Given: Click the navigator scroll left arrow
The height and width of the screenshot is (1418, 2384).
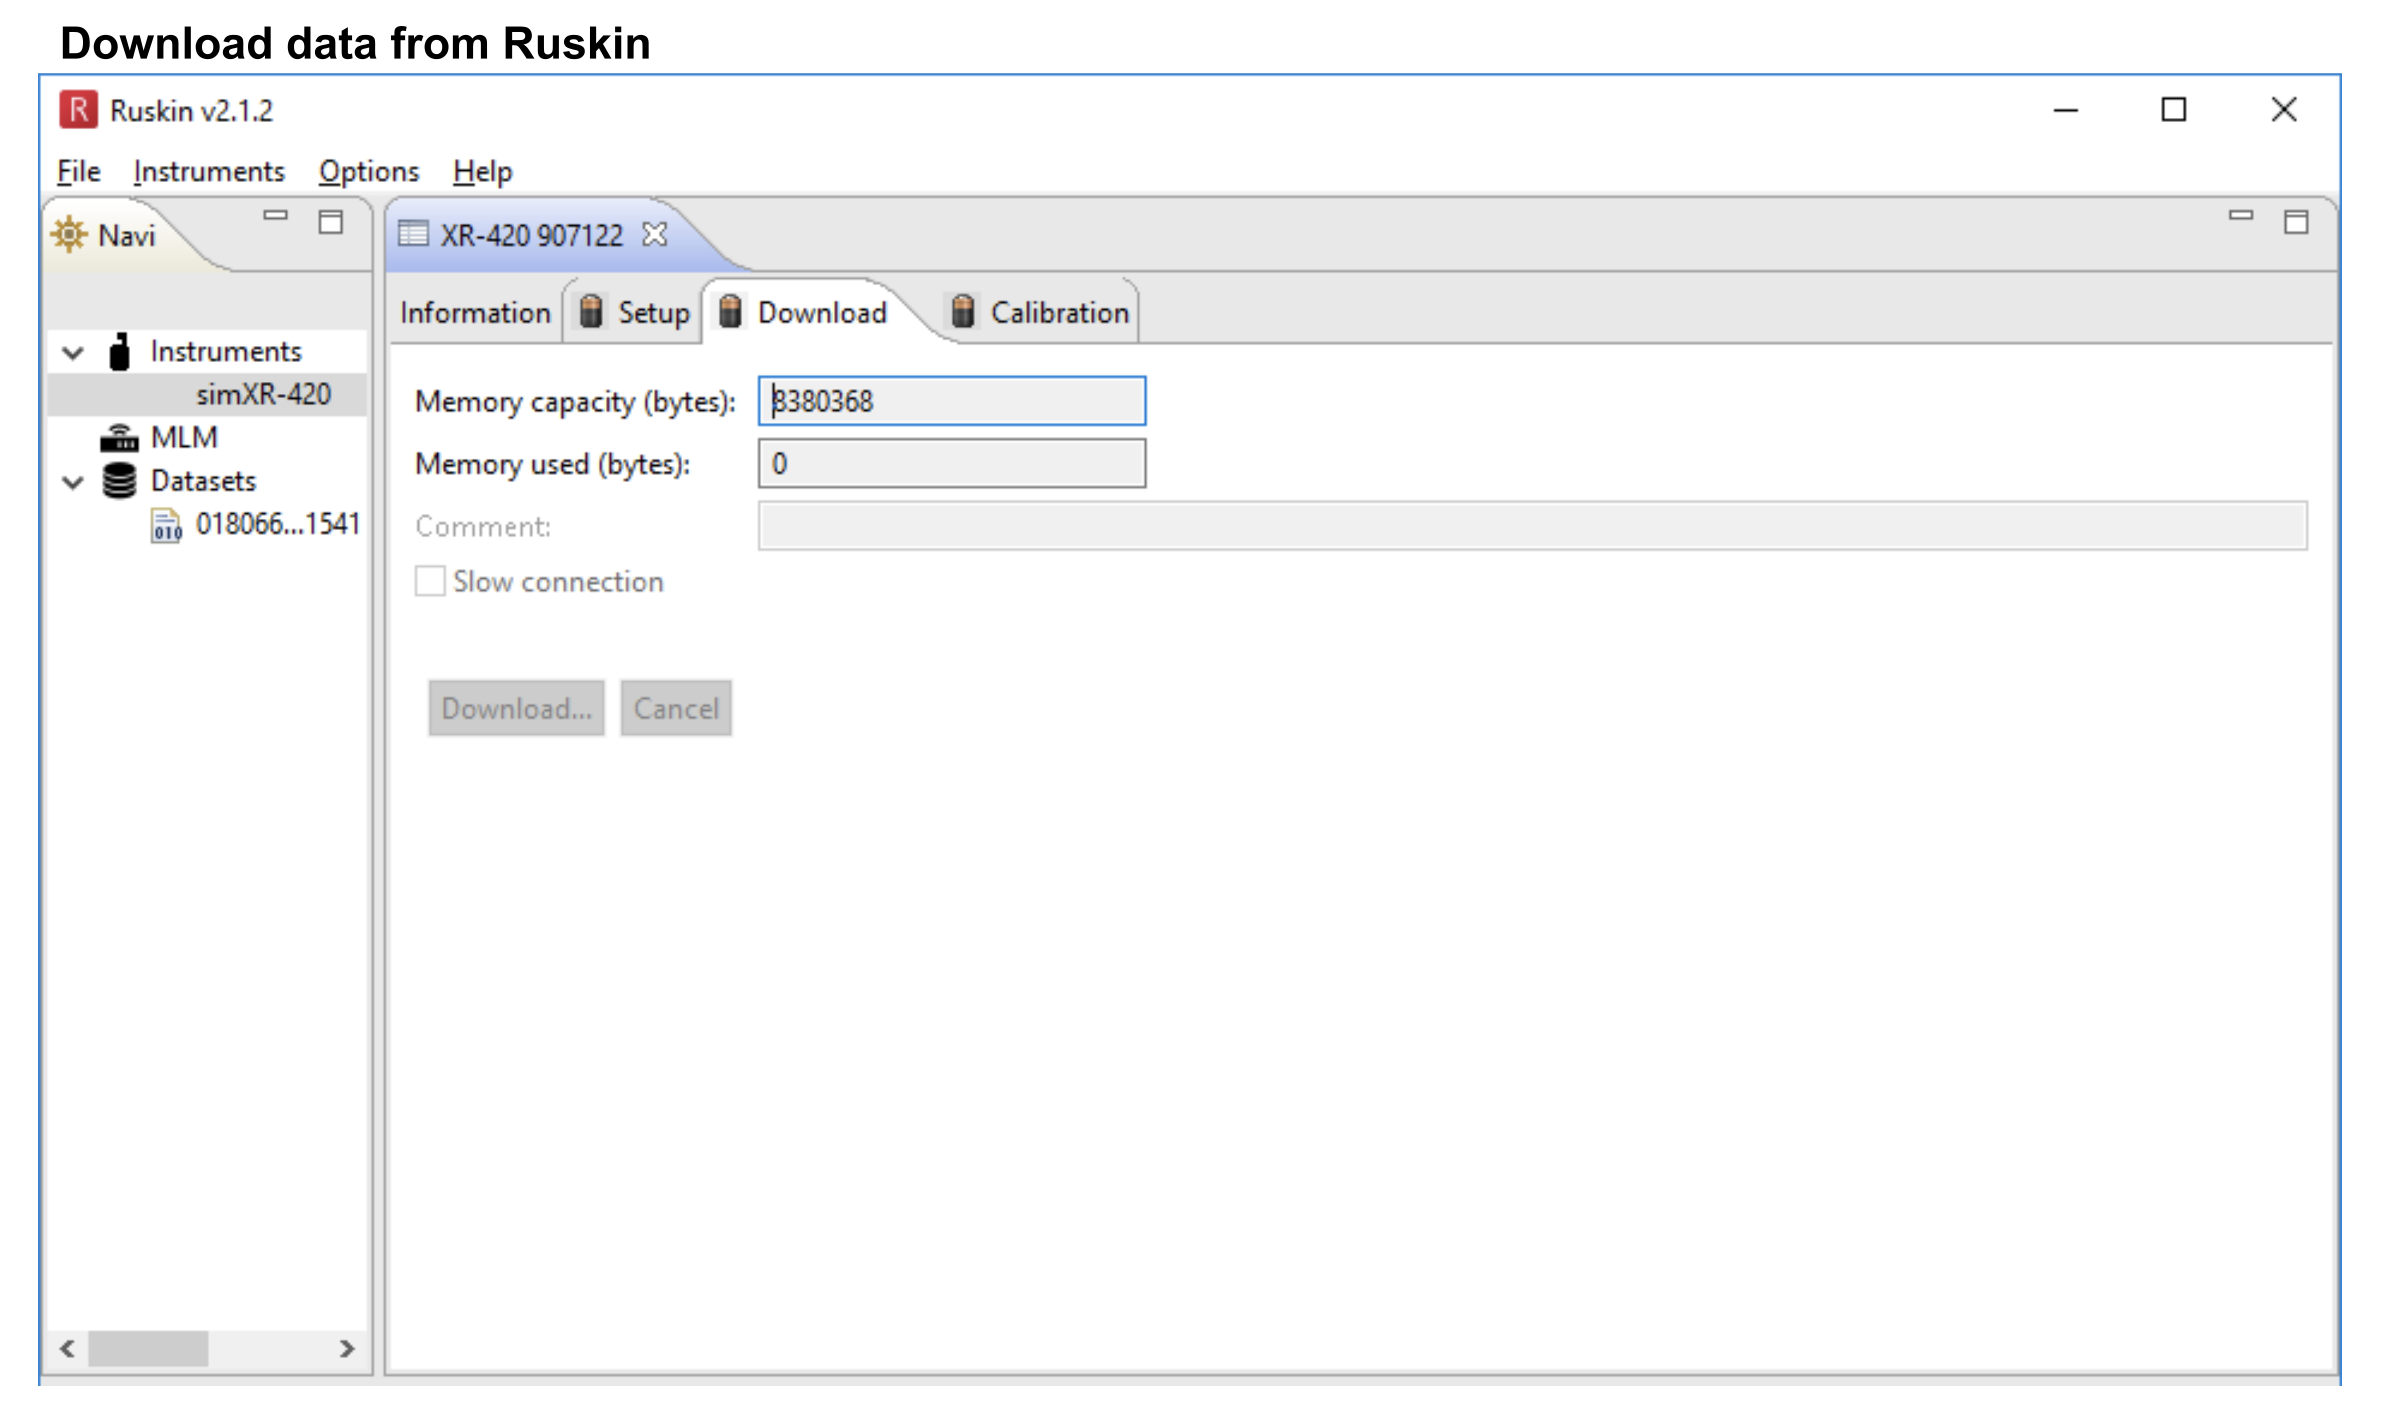Looking at the screenshot, I should (67, 1348).
